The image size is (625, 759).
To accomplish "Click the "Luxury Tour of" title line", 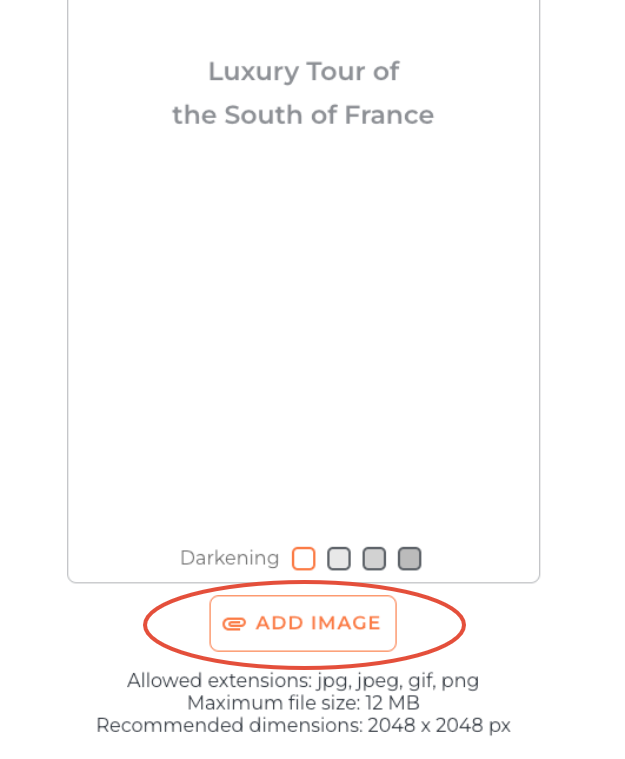I will click(303, 72).
